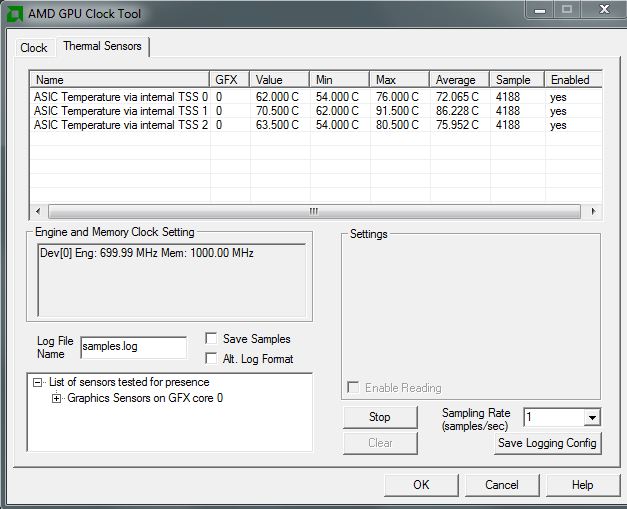This screenshot has height=509, width=627.
Task: Click the 80.500 C max cell
Action: (397, 125)
